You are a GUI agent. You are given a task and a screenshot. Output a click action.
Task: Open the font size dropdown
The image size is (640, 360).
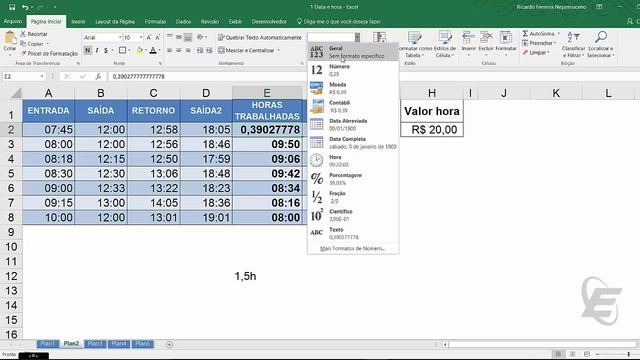[141, 37]
